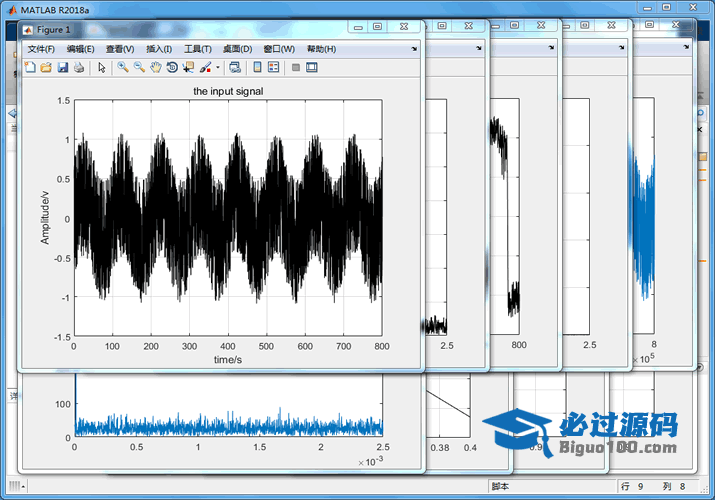
Task: Minimize the Figure 1 window
Action: point(358,27)
